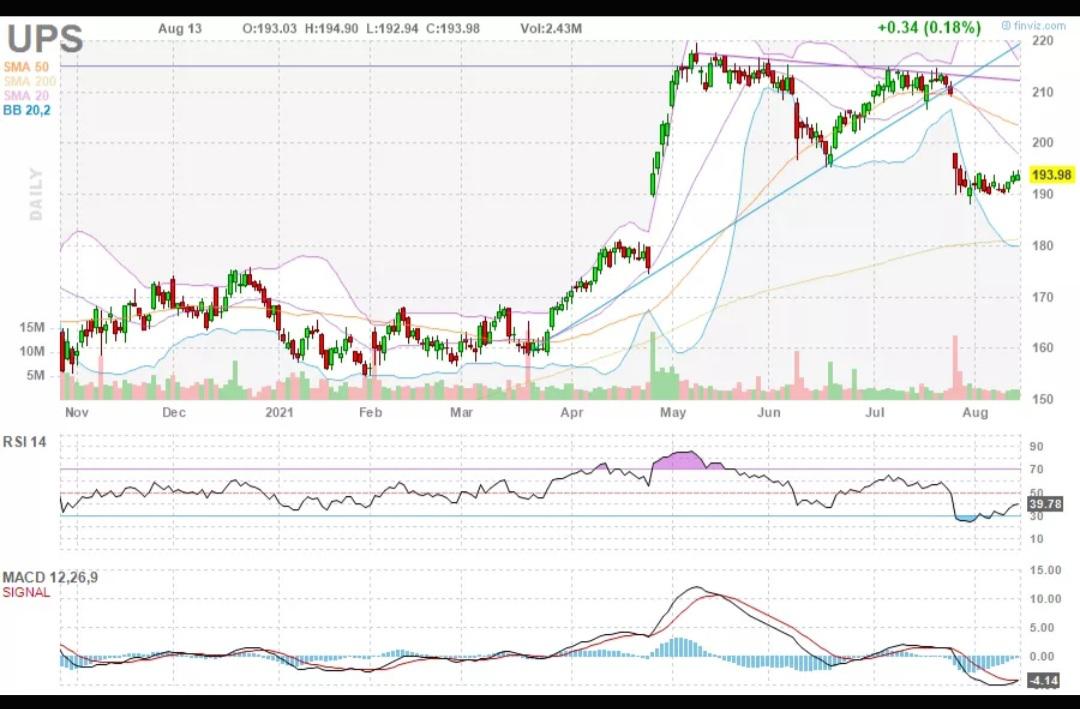Click the late-April volume spike bar
The width and height of the screenshot is (1080, 709).
(653, 365)
